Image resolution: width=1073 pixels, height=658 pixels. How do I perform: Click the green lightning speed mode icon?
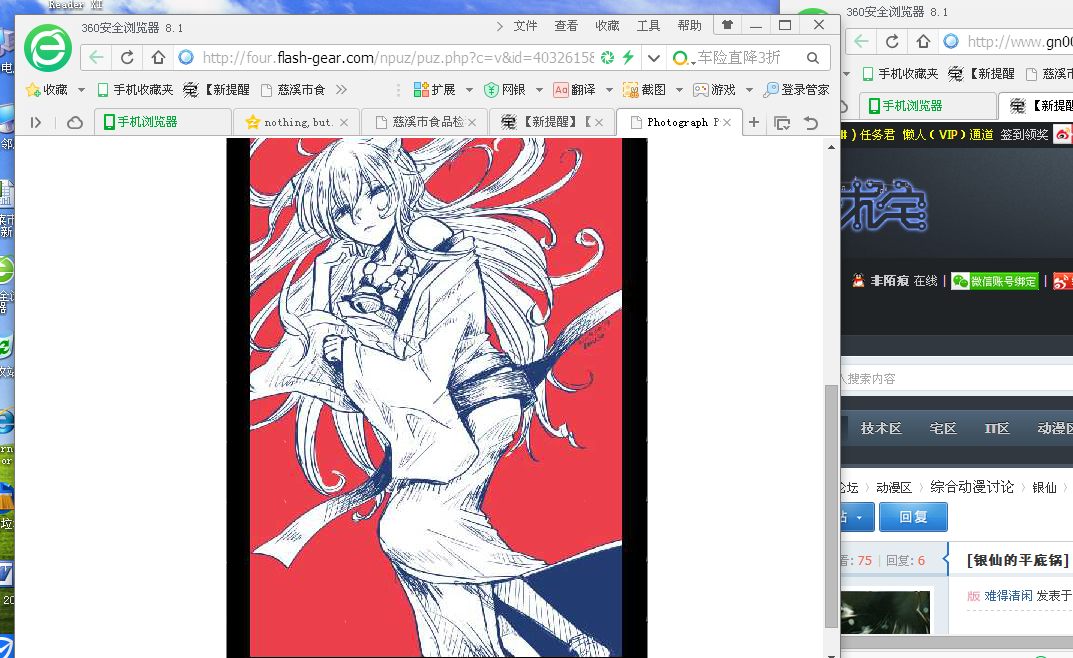(628, 57)
